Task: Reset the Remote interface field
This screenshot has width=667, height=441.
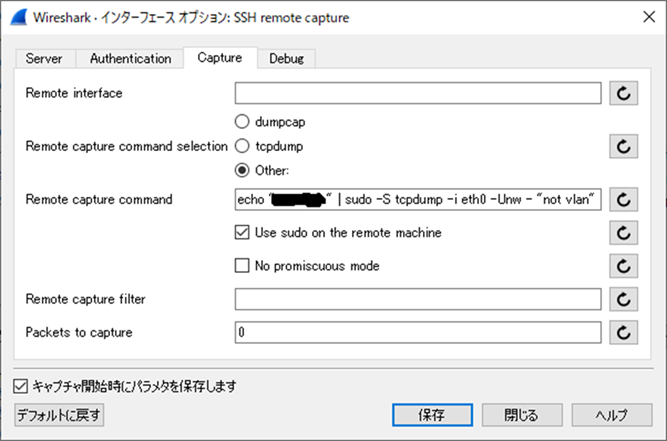Action: coord(623,93)
